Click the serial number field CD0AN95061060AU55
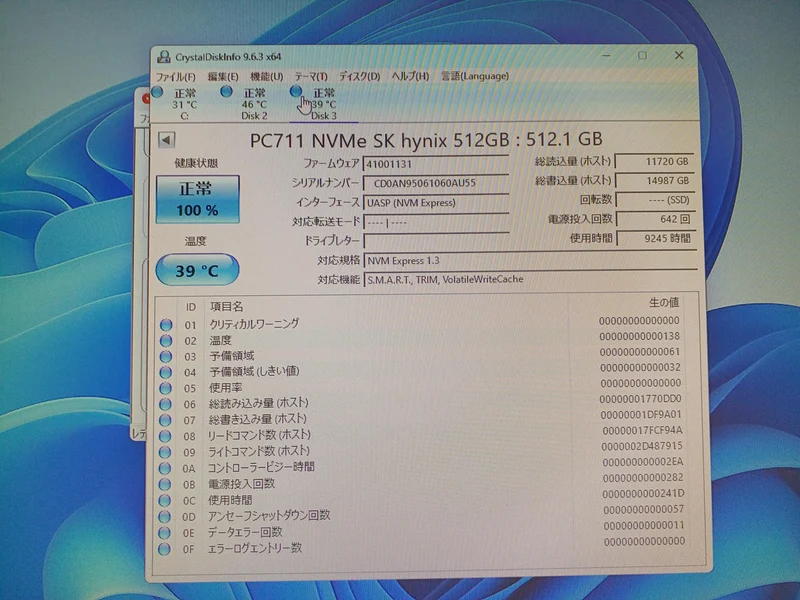The image size is (800, 600). pos(436,183)
